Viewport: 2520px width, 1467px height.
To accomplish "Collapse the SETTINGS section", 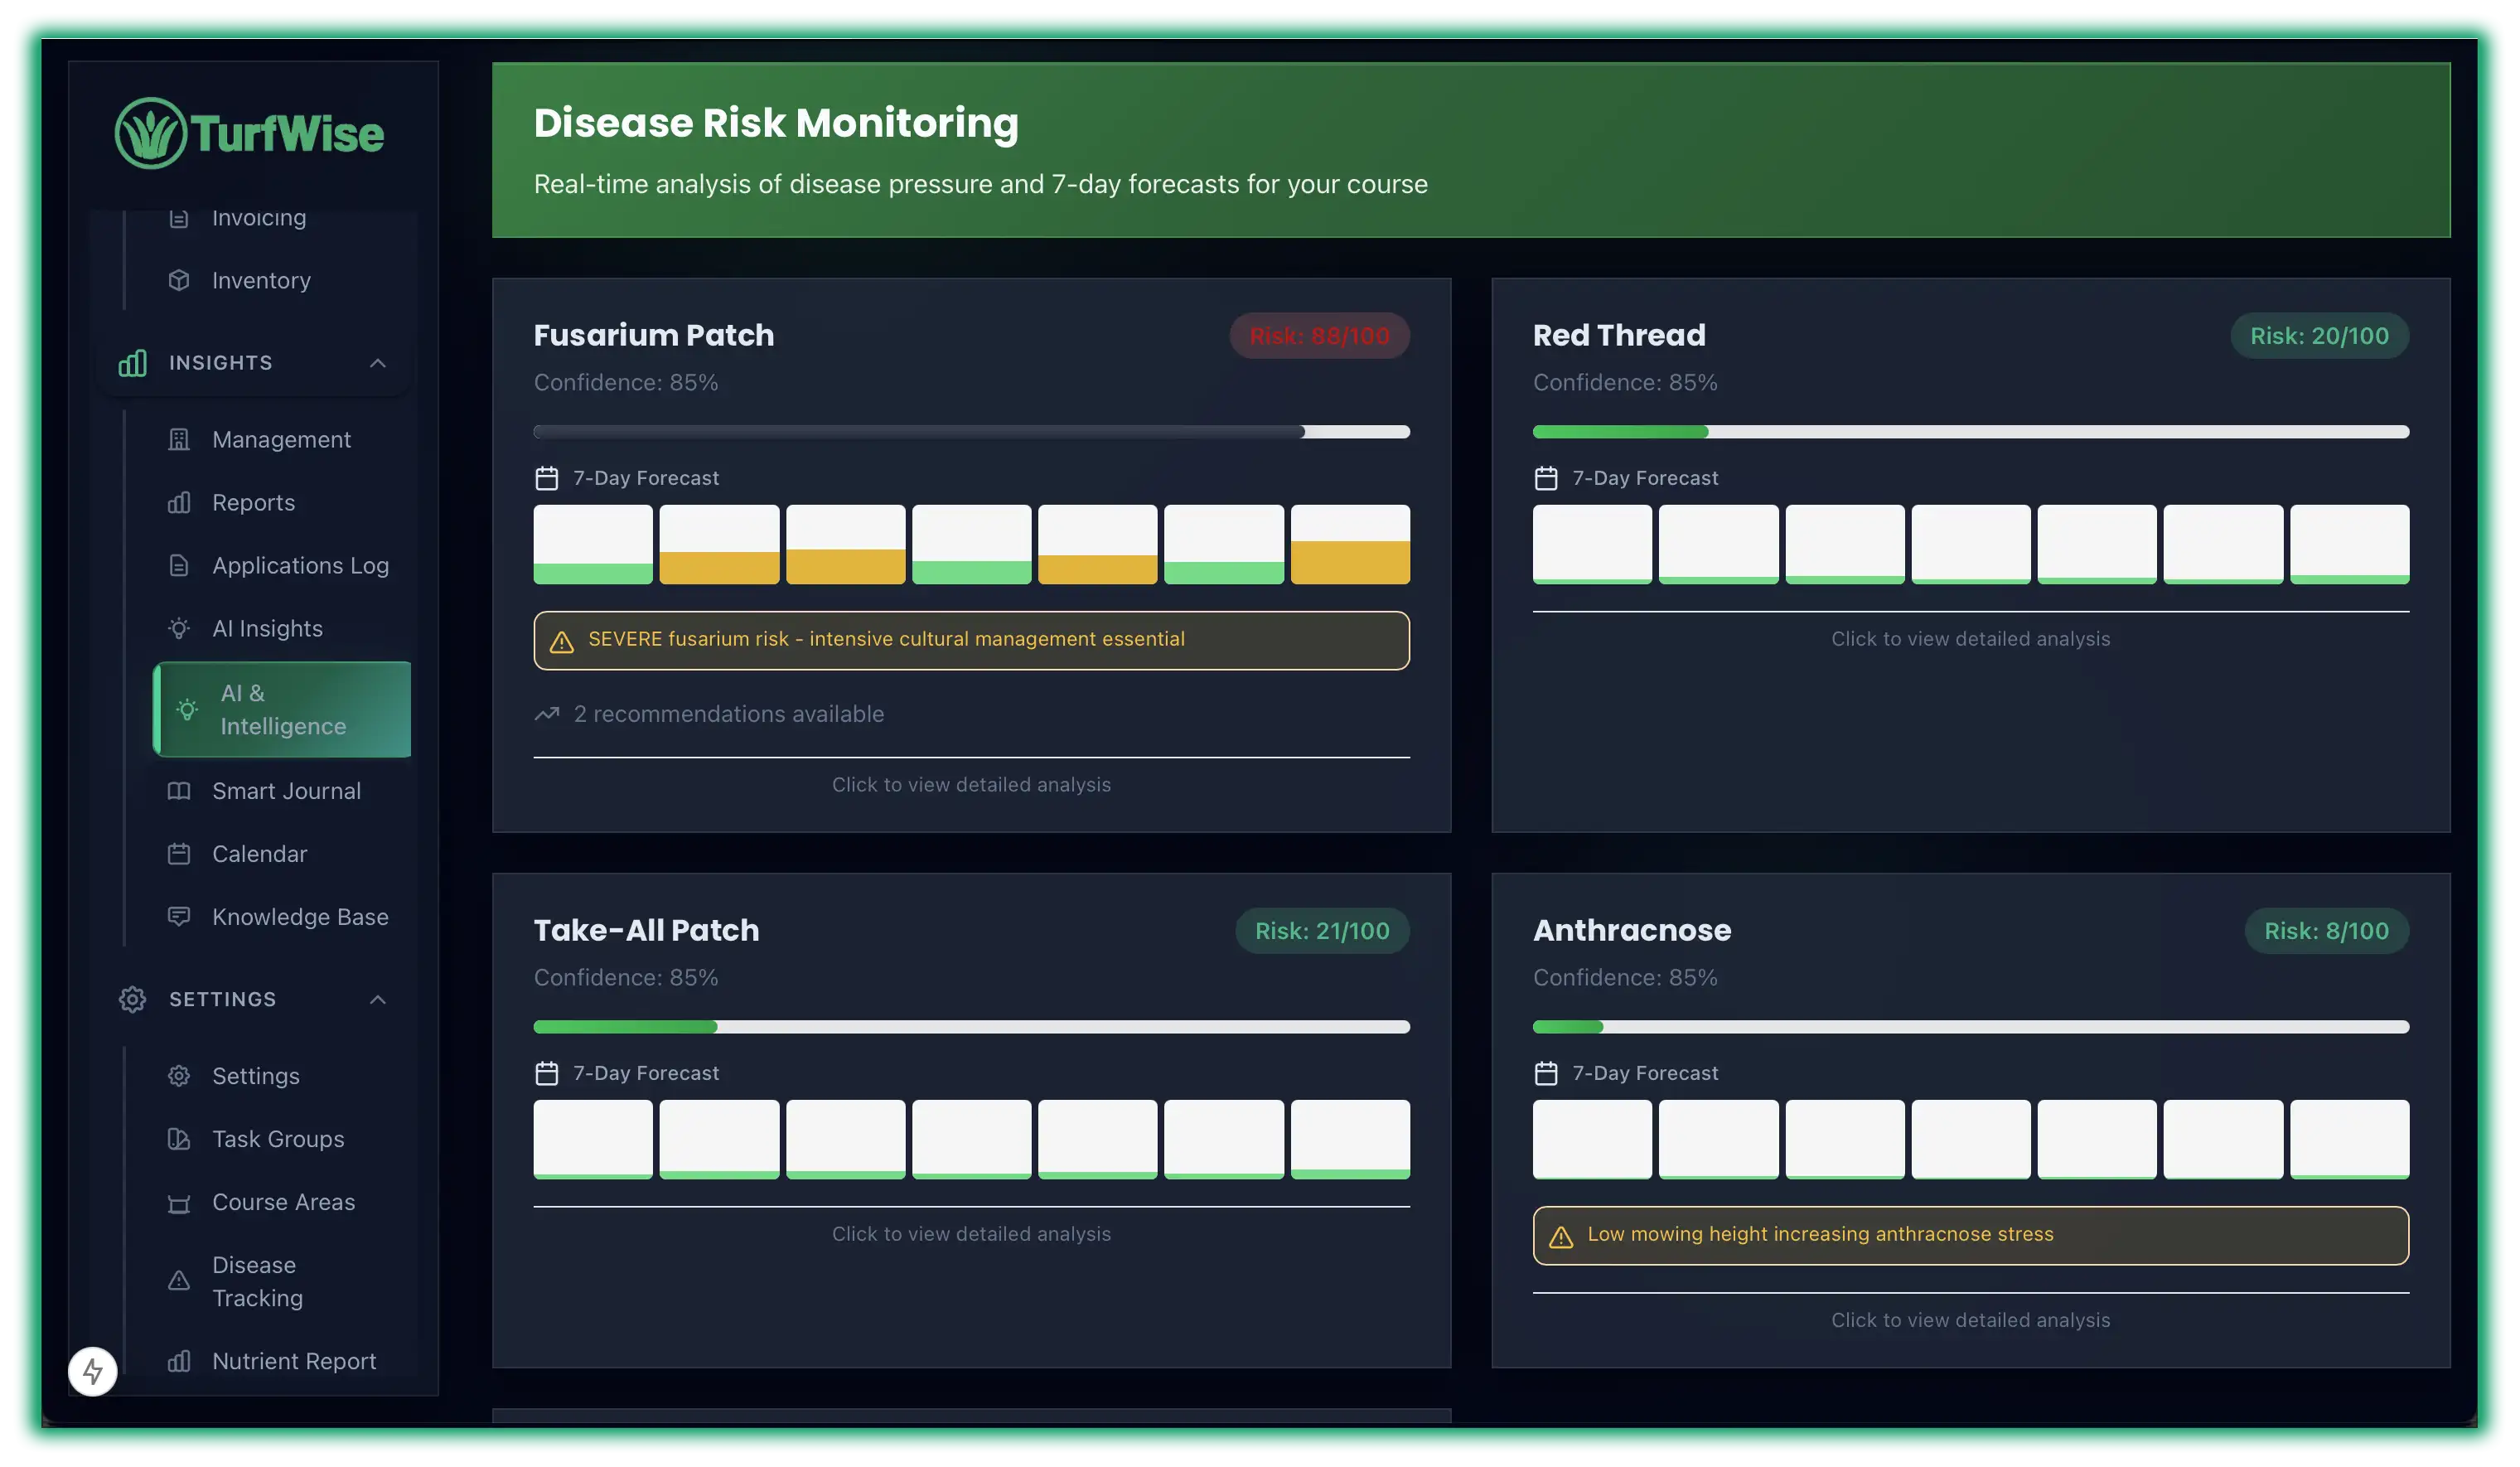I will (x=378, y=999).
